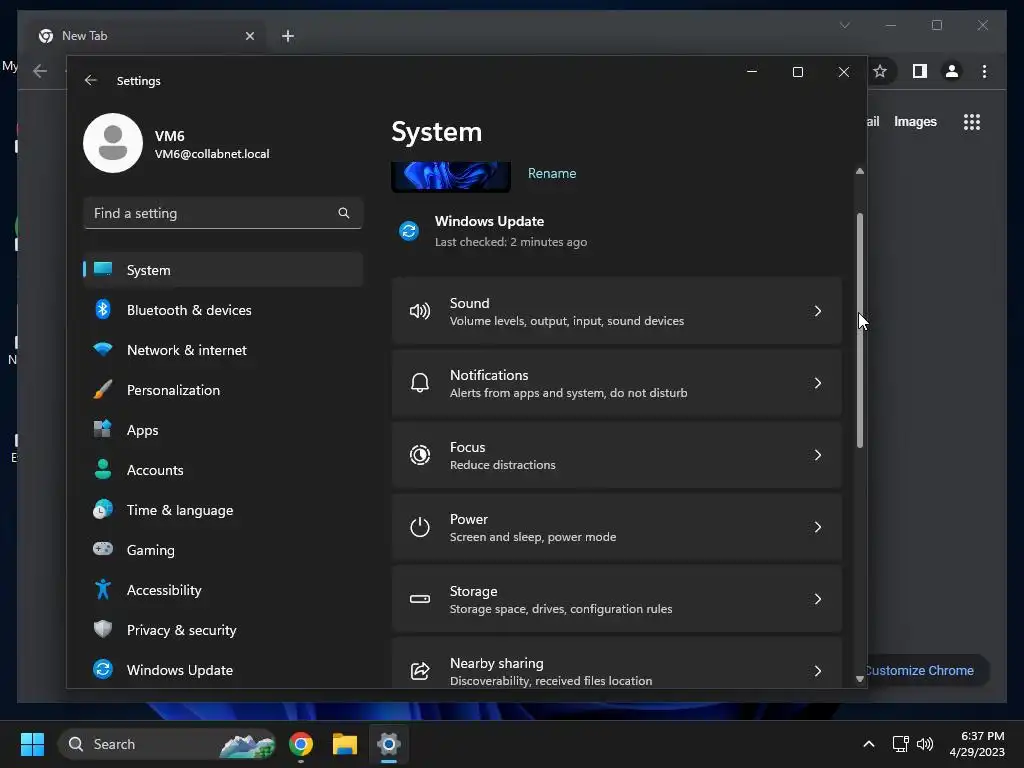Click the Rename link

coord(552,173)
